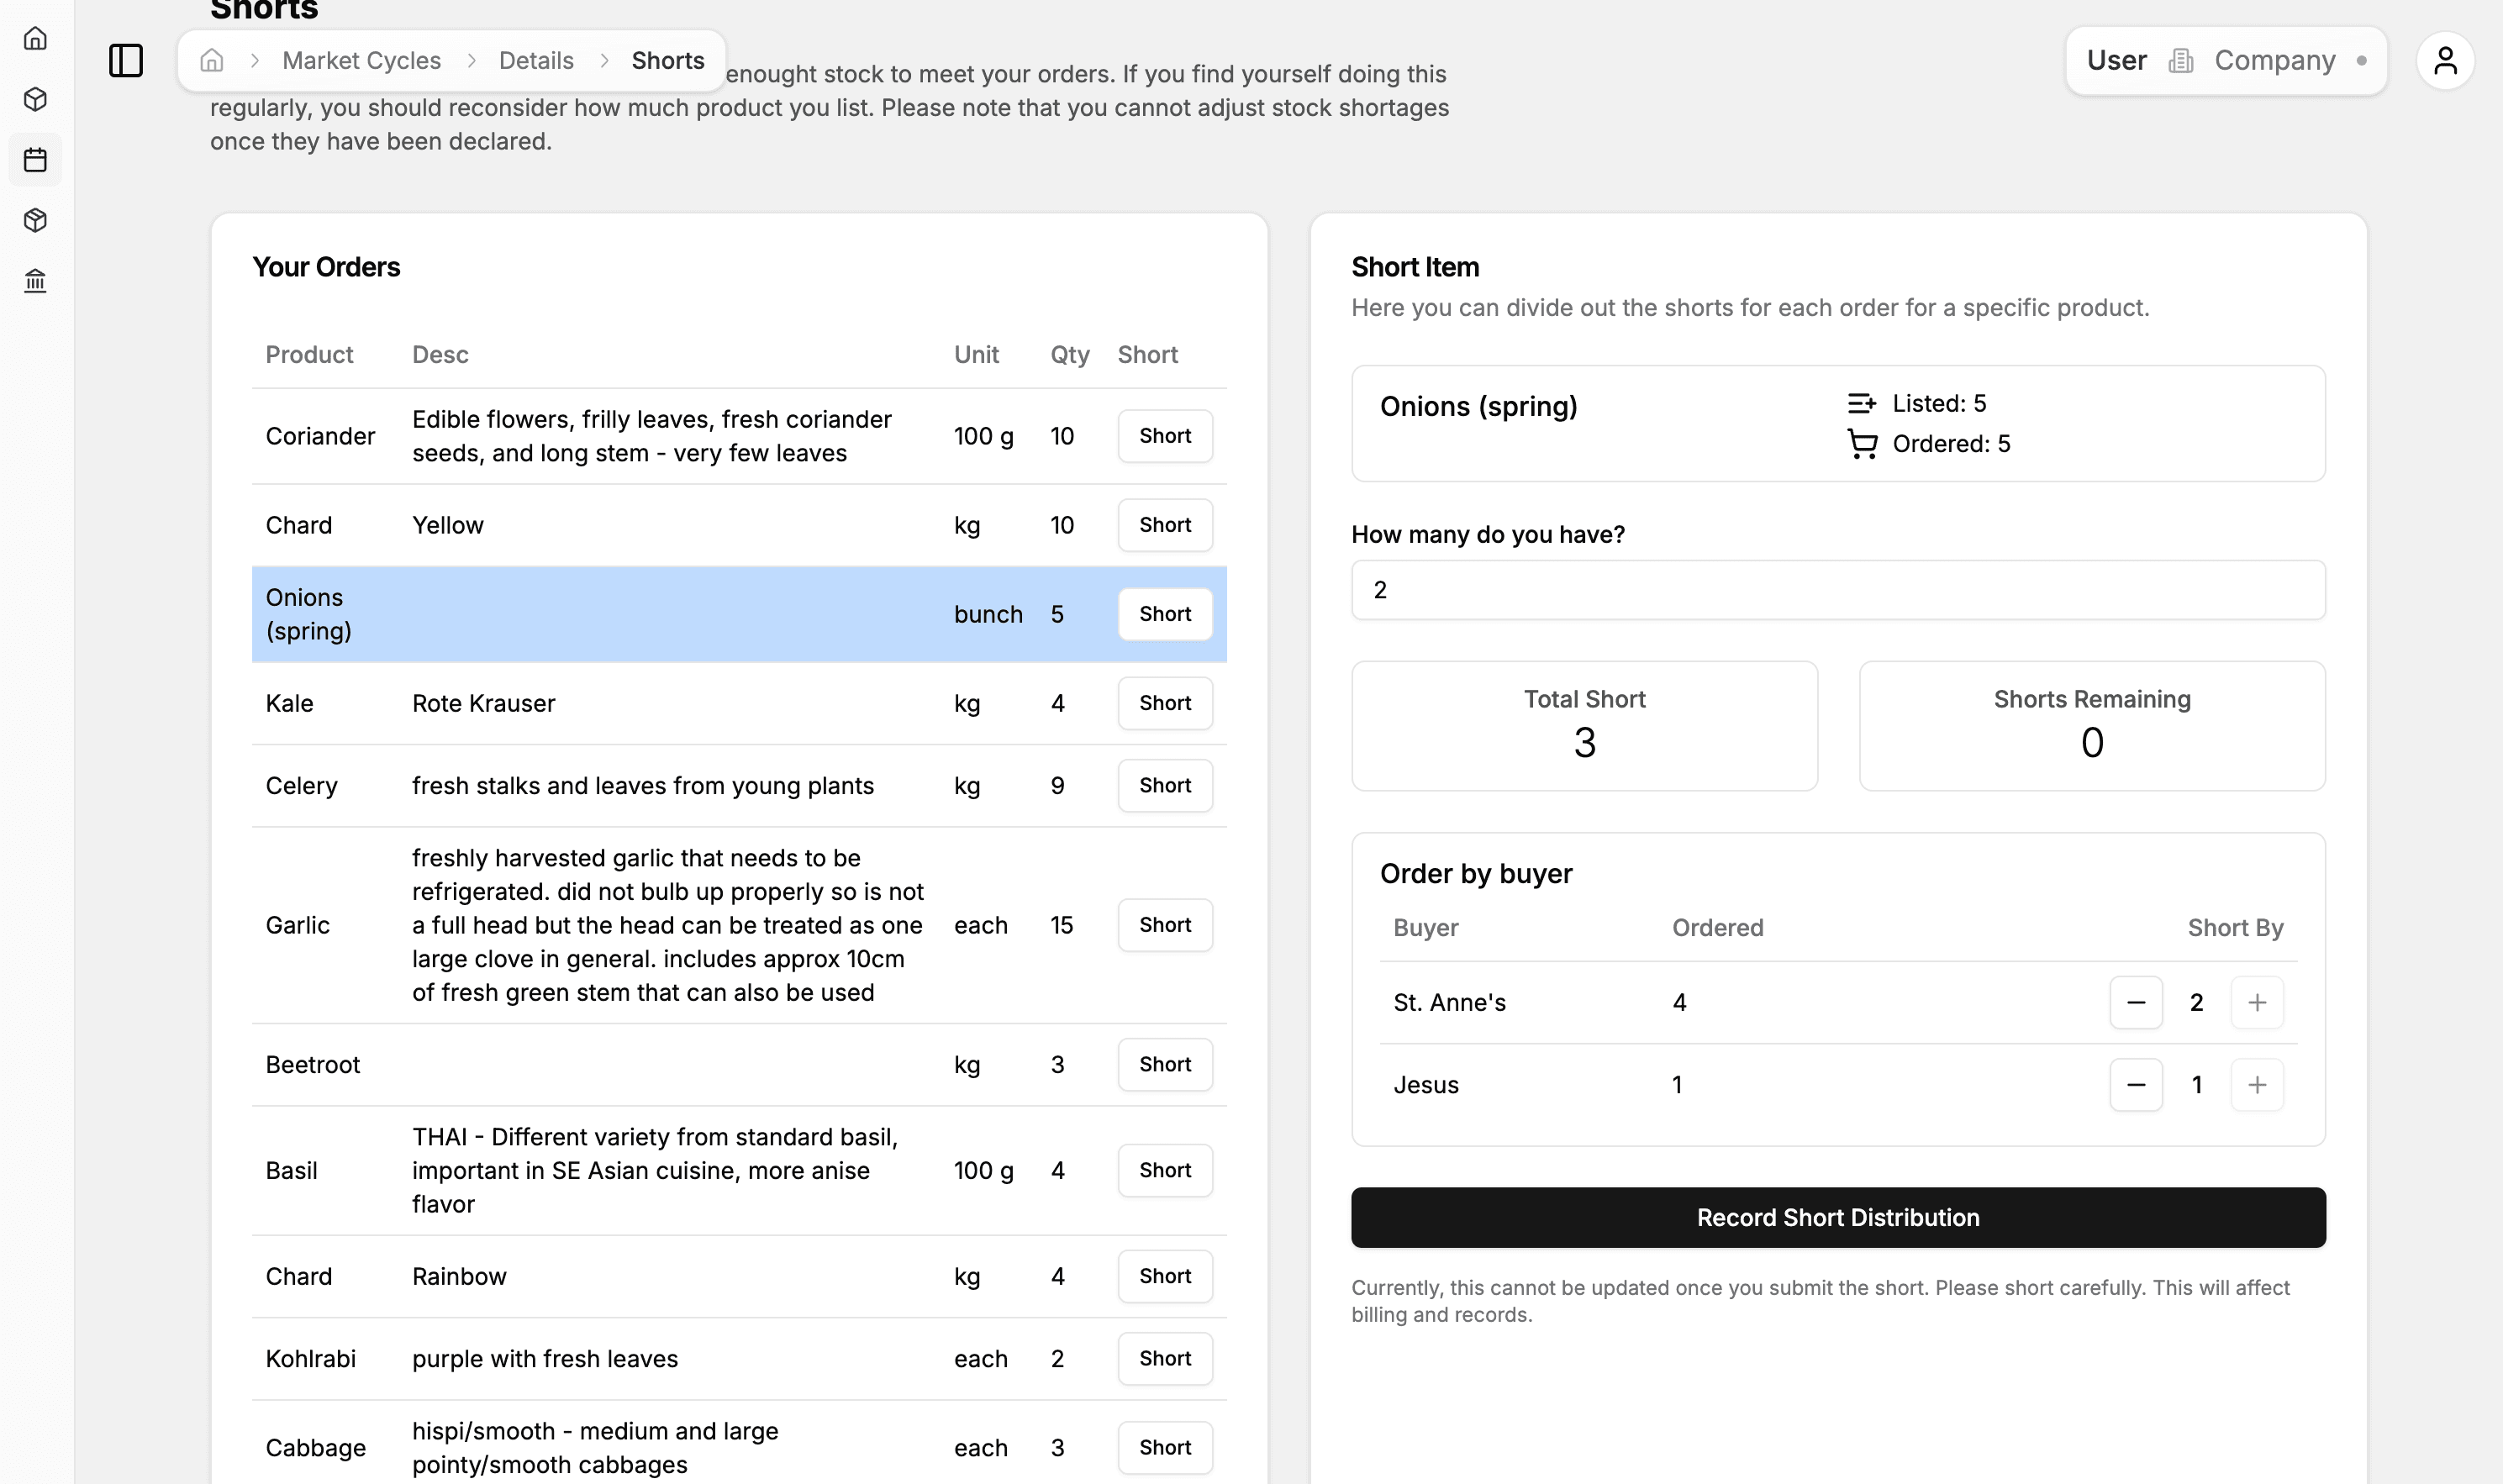Open the User Company switcher
The height and width of the screenshot is (1484, 2503).
tap(2225, 60)
